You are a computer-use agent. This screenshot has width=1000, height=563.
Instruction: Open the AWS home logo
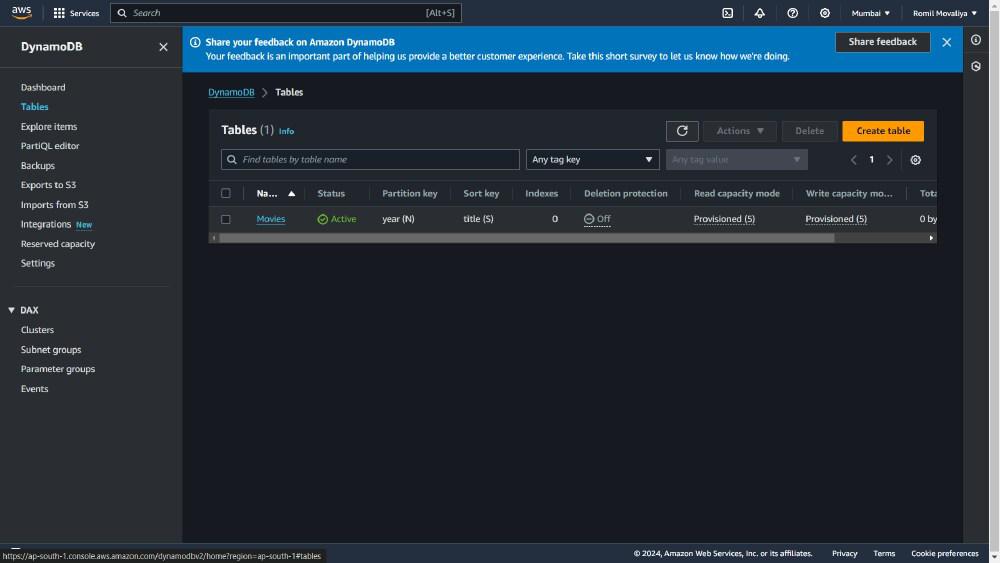[21, 13]
